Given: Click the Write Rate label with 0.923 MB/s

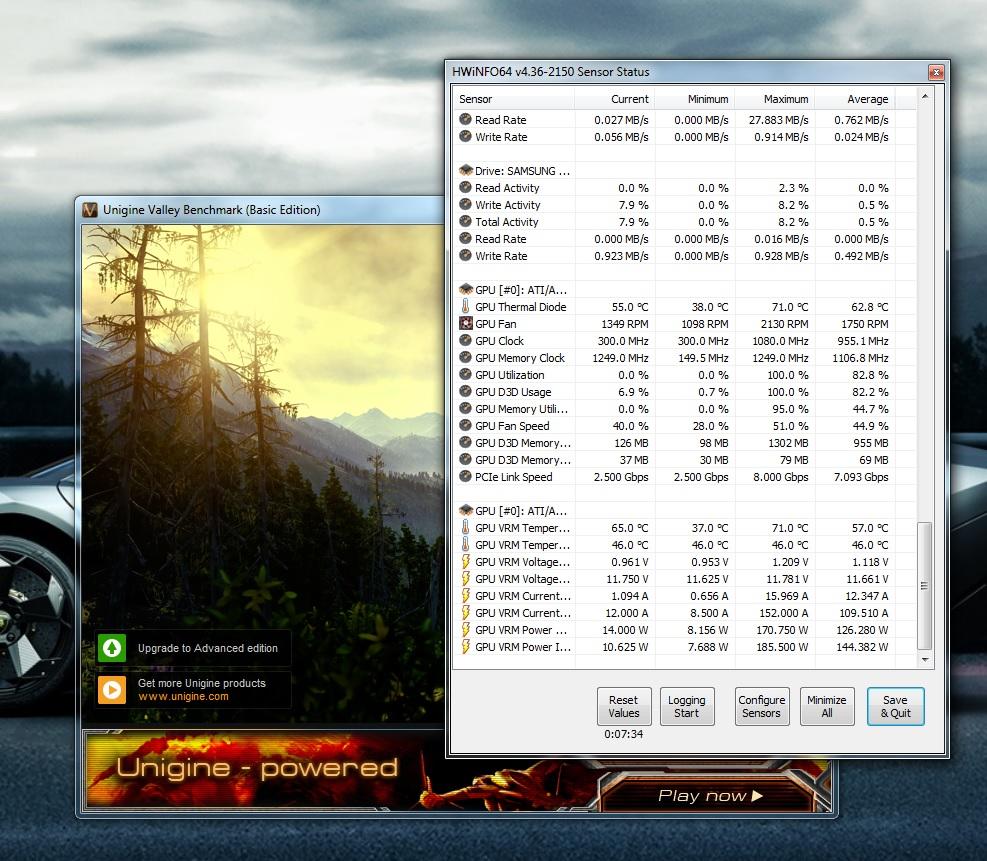Looking at the screenshot, I should 501,256.
